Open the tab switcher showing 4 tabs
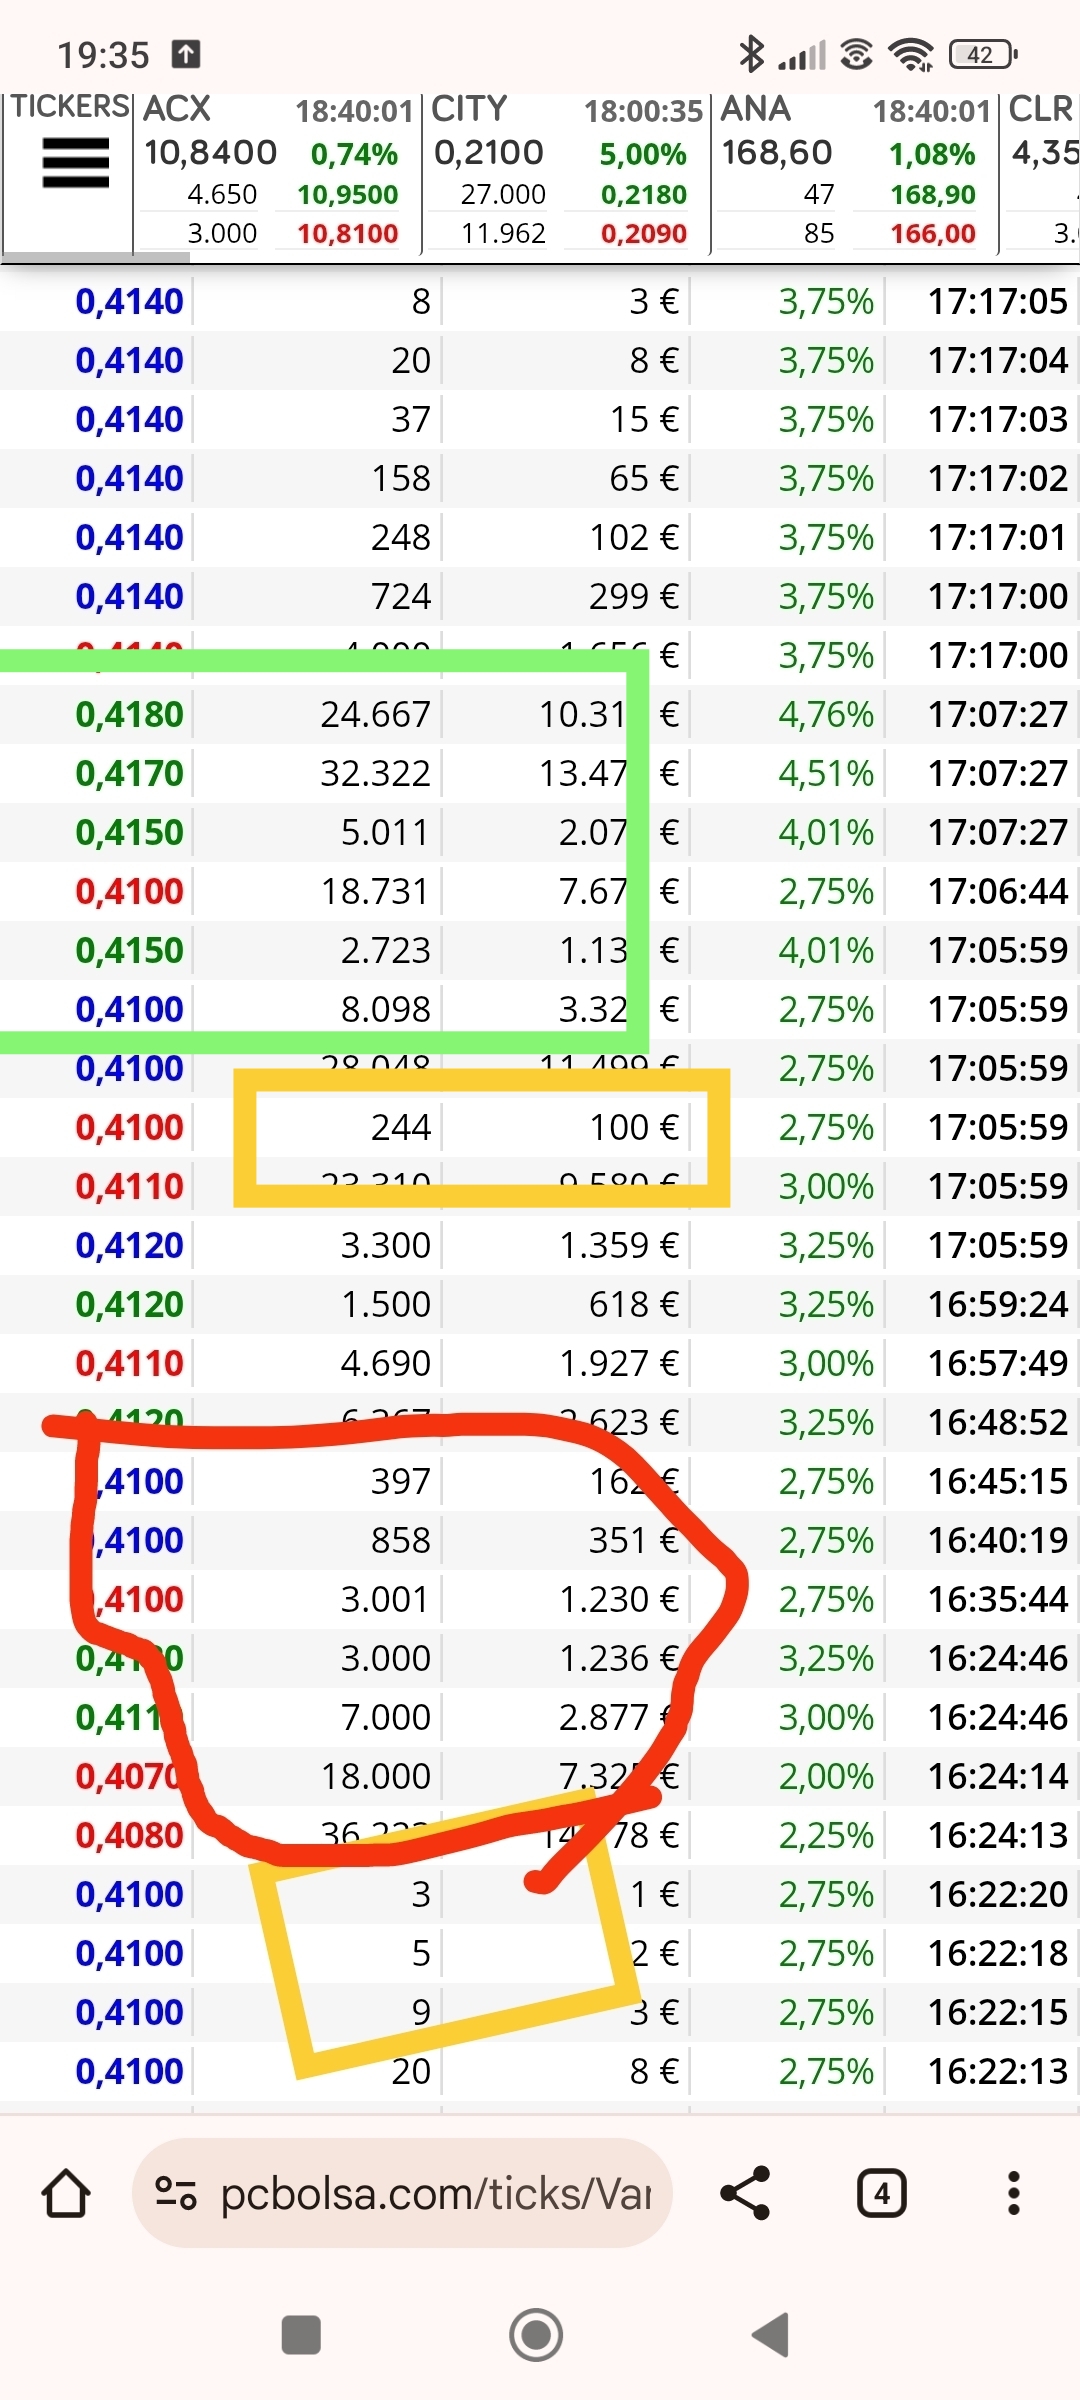The height and width of the screenshot is (2400, 1080). pos(882,2193)
